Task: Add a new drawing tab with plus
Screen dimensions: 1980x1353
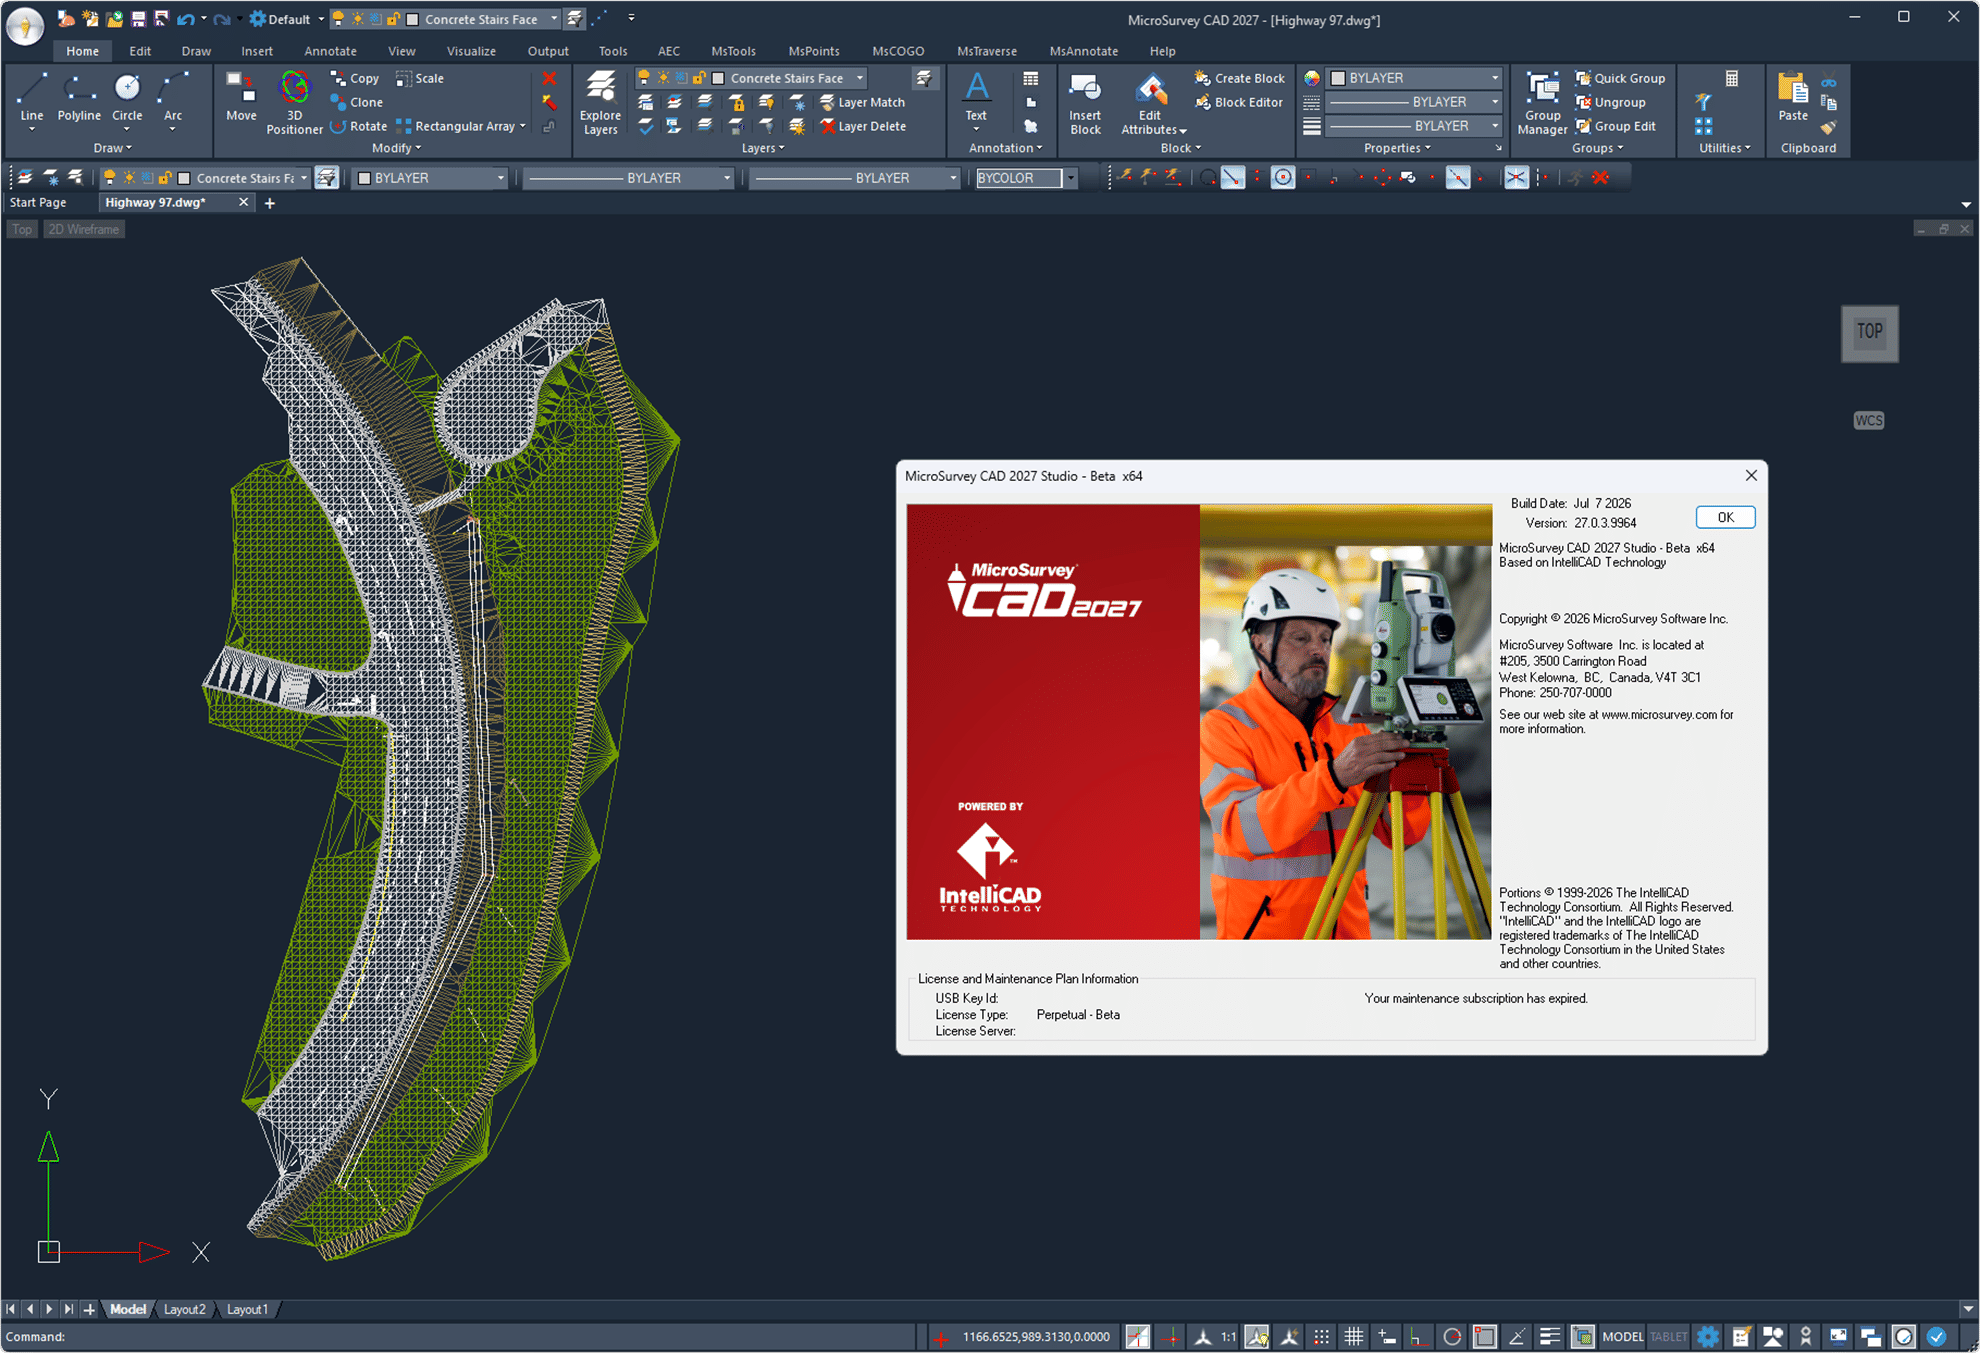Action: click(x=269, y=203)
